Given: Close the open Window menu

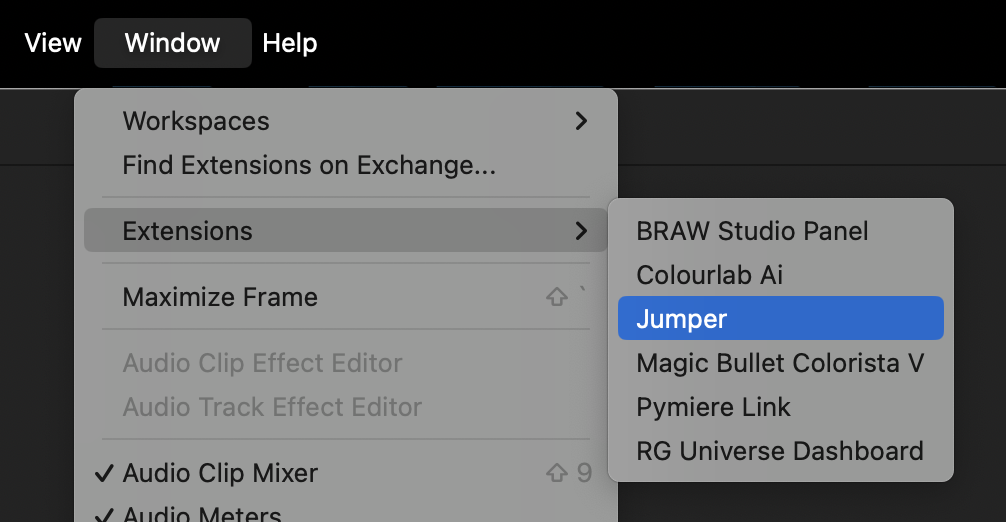Looking at the screenshot, I should click(x=172, y=43).
